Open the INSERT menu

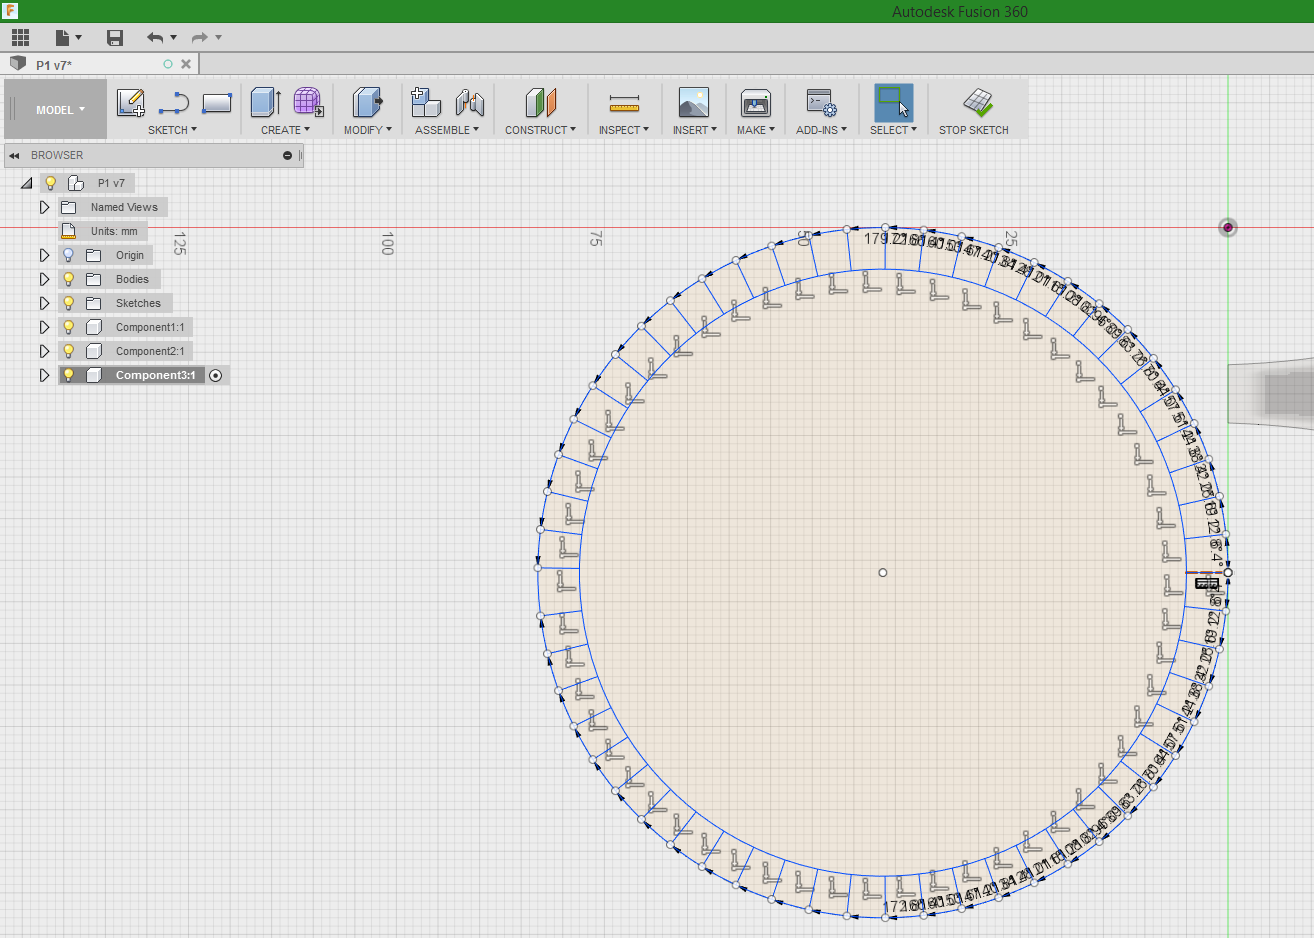pos(694,130)
